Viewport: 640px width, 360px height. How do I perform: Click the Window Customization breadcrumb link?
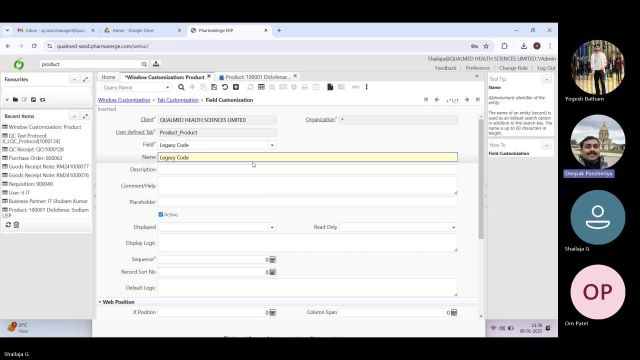pyautogui.click(x=124, y=100)
